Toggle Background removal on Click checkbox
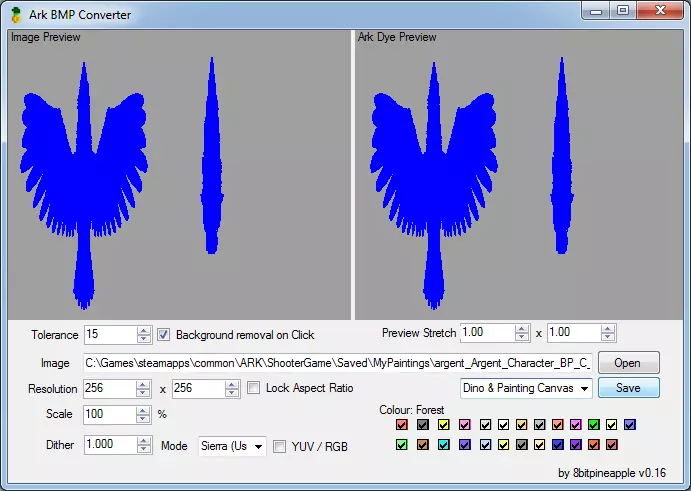 point(165,335)
